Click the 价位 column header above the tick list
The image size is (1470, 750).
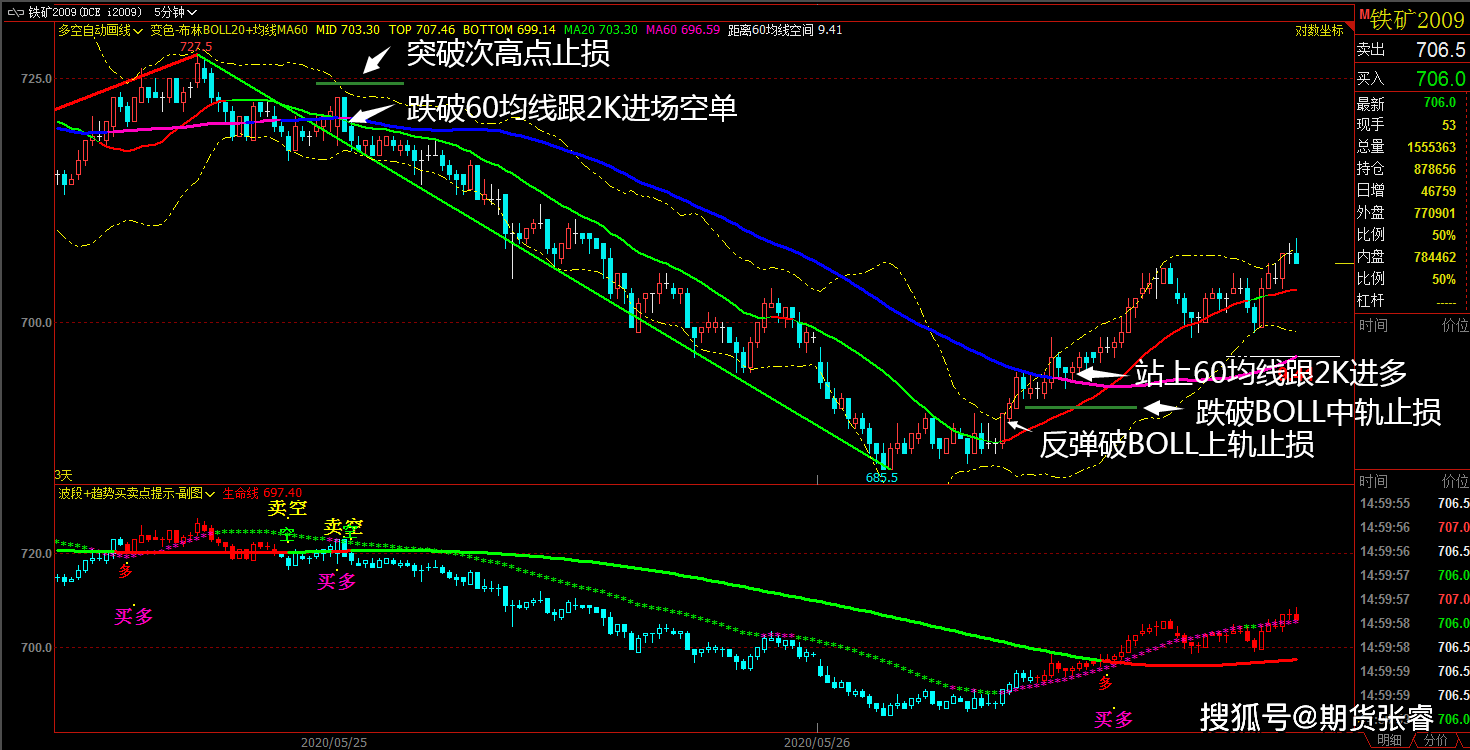pyautogui.click(x=1454, y=481)
